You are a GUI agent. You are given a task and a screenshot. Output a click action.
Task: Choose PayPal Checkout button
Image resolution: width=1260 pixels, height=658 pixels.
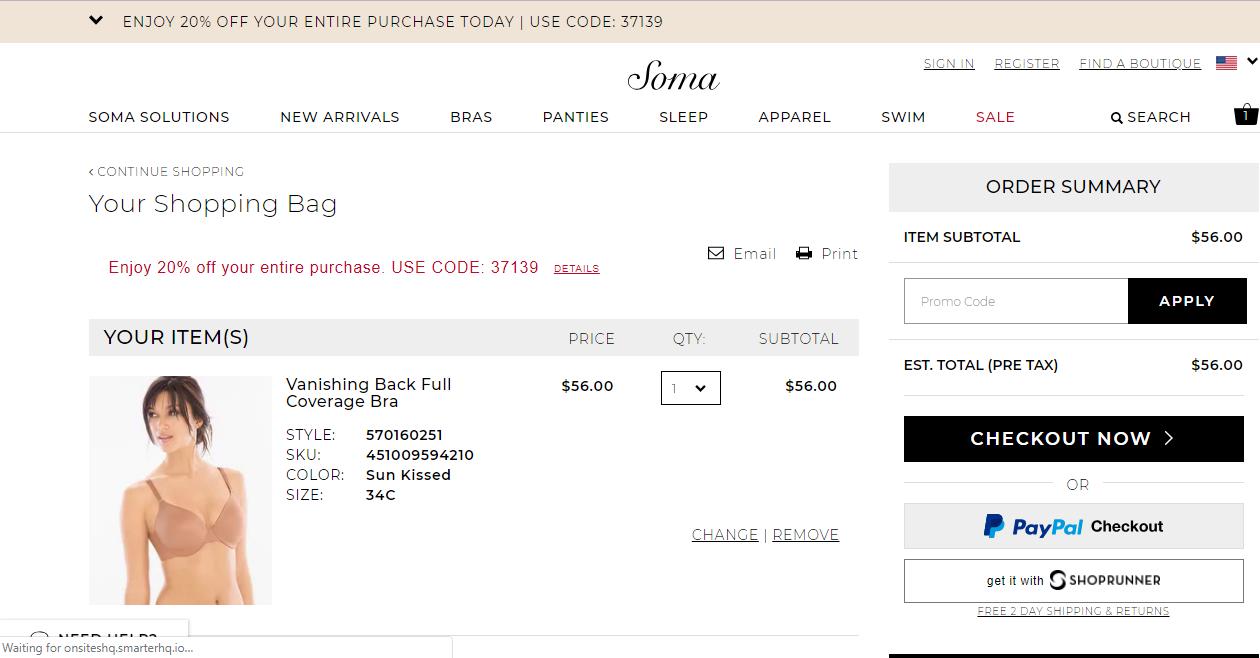(x=1074, y=526)
